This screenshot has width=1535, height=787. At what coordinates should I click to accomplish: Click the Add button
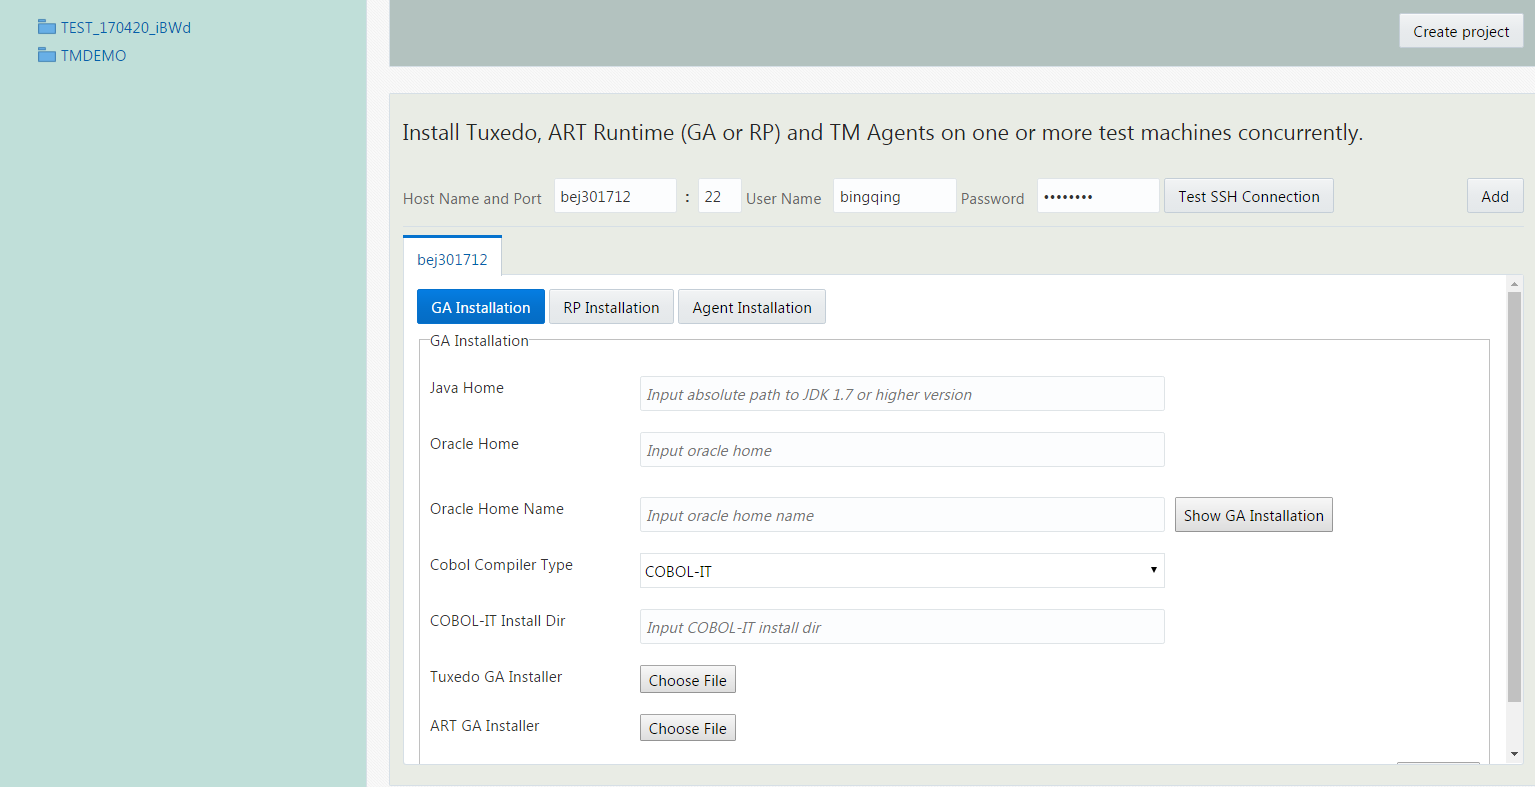coord(1495,196)
